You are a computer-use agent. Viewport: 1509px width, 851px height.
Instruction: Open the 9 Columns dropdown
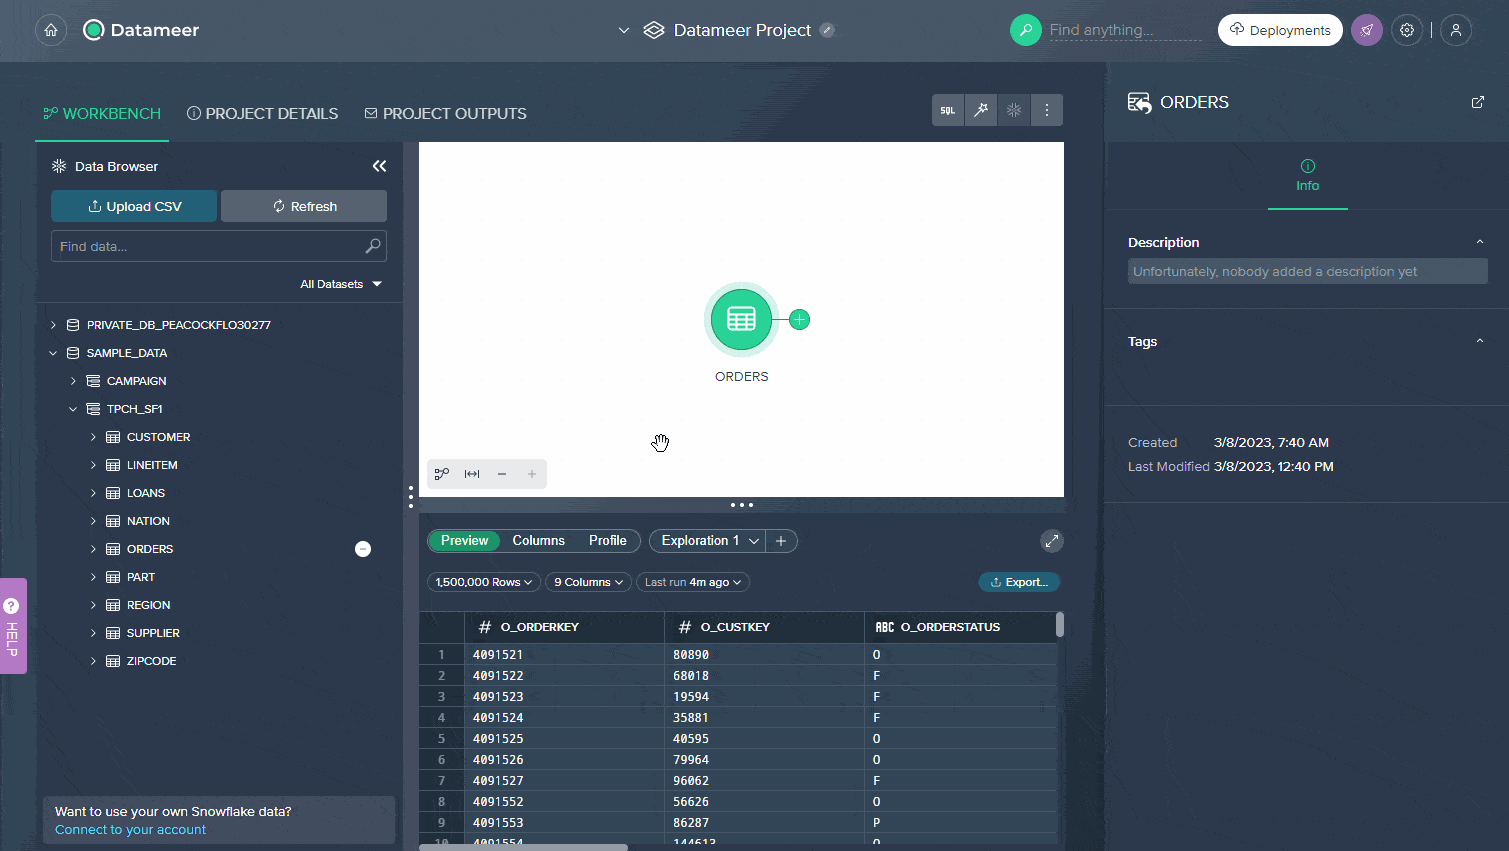[588, 582]
